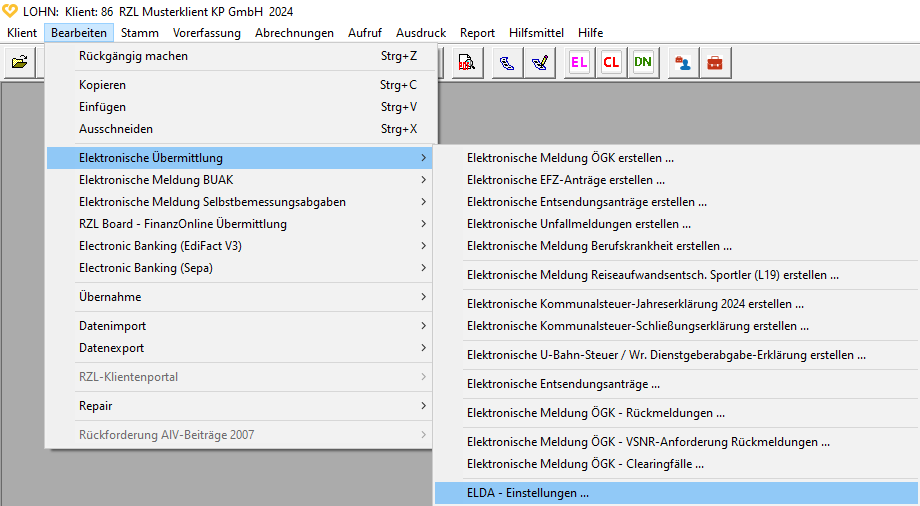The height and width of the screenshot is (506, 920).
Task: Click the document preview magnifier icon
Action: click(466, 62)
